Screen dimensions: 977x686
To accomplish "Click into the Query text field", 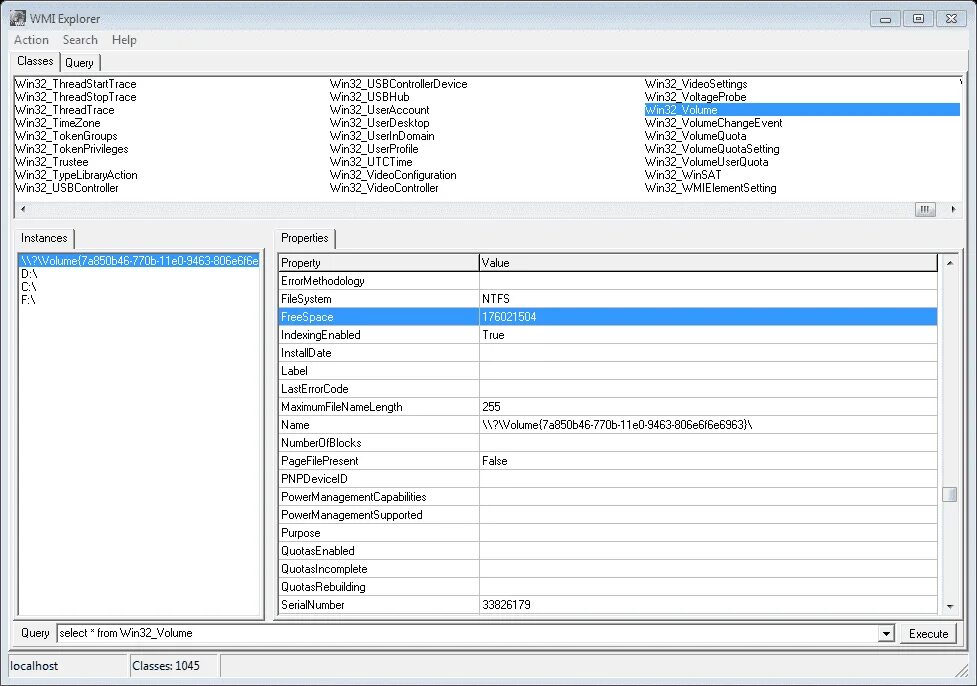I will click(467, 634).
